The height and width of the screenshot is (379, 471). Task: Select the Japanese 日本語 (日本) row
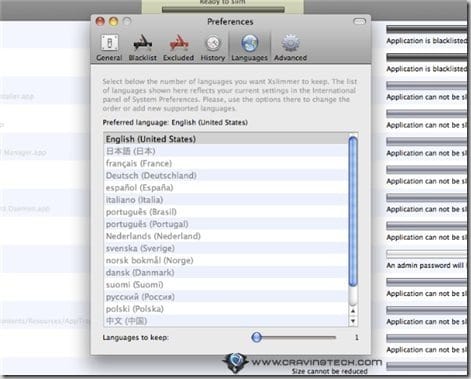tap(226, 151)
